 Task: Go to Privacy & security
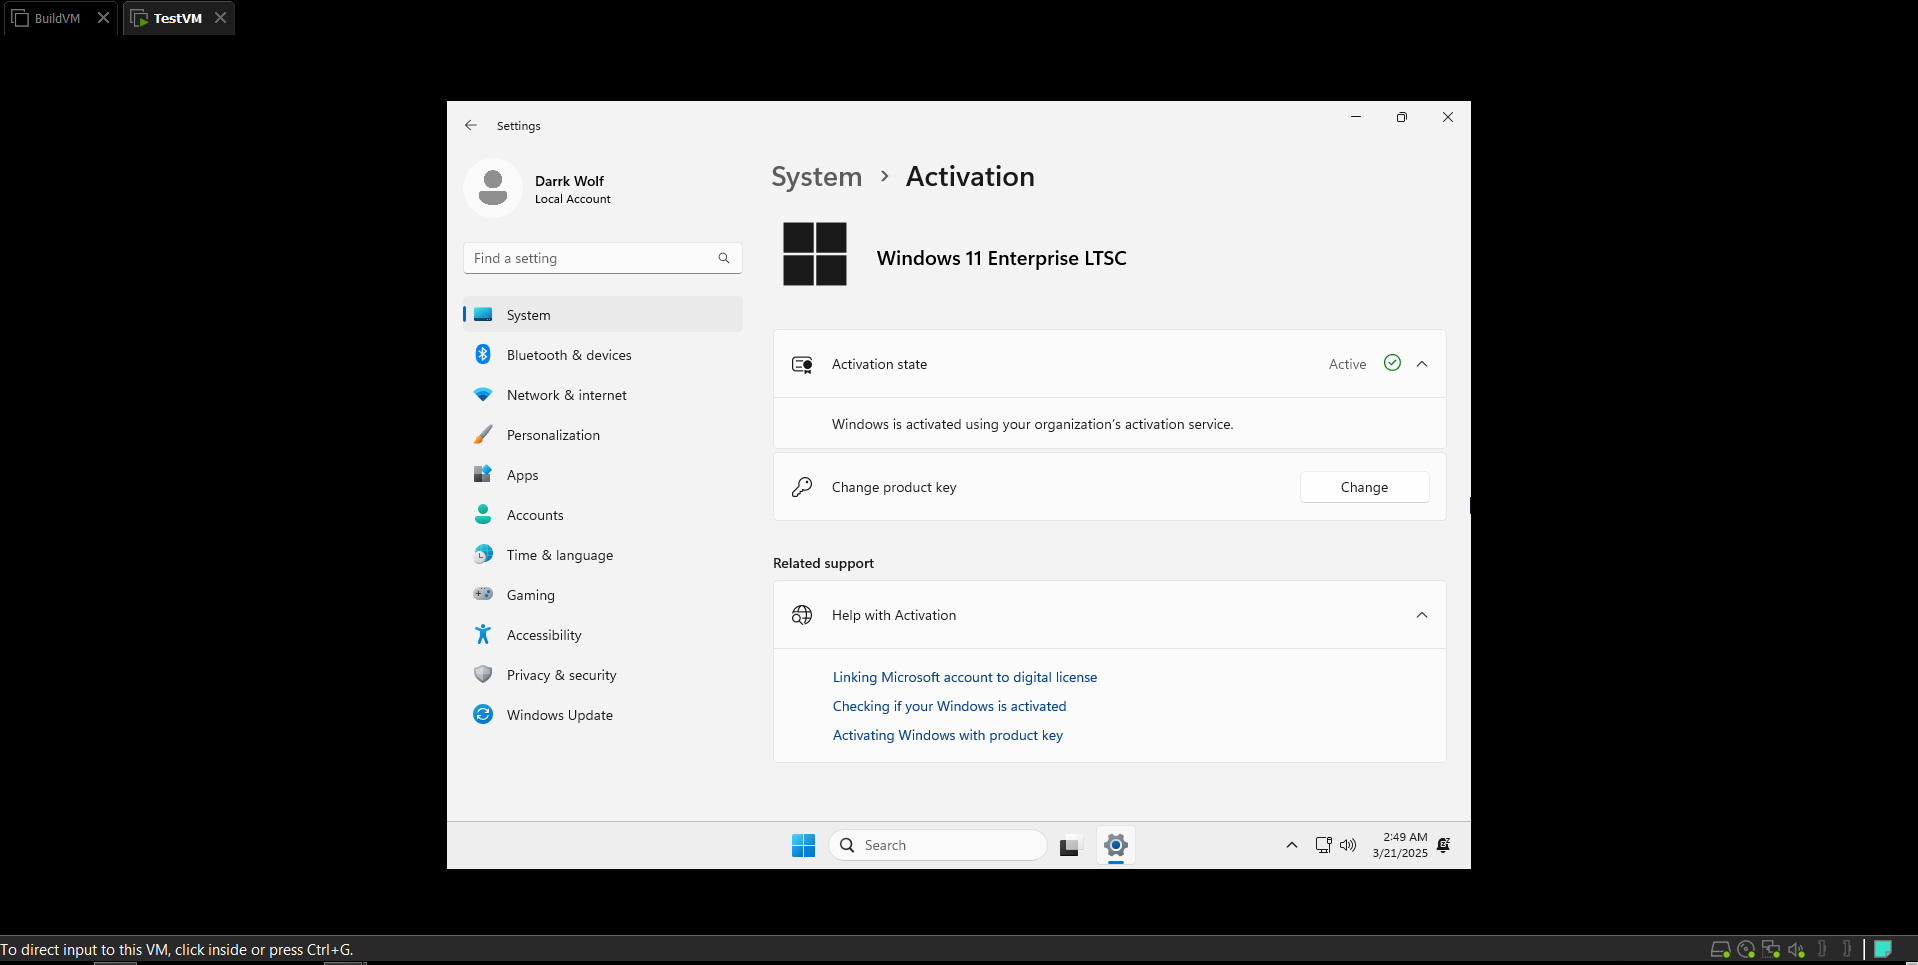coord(603,674)
